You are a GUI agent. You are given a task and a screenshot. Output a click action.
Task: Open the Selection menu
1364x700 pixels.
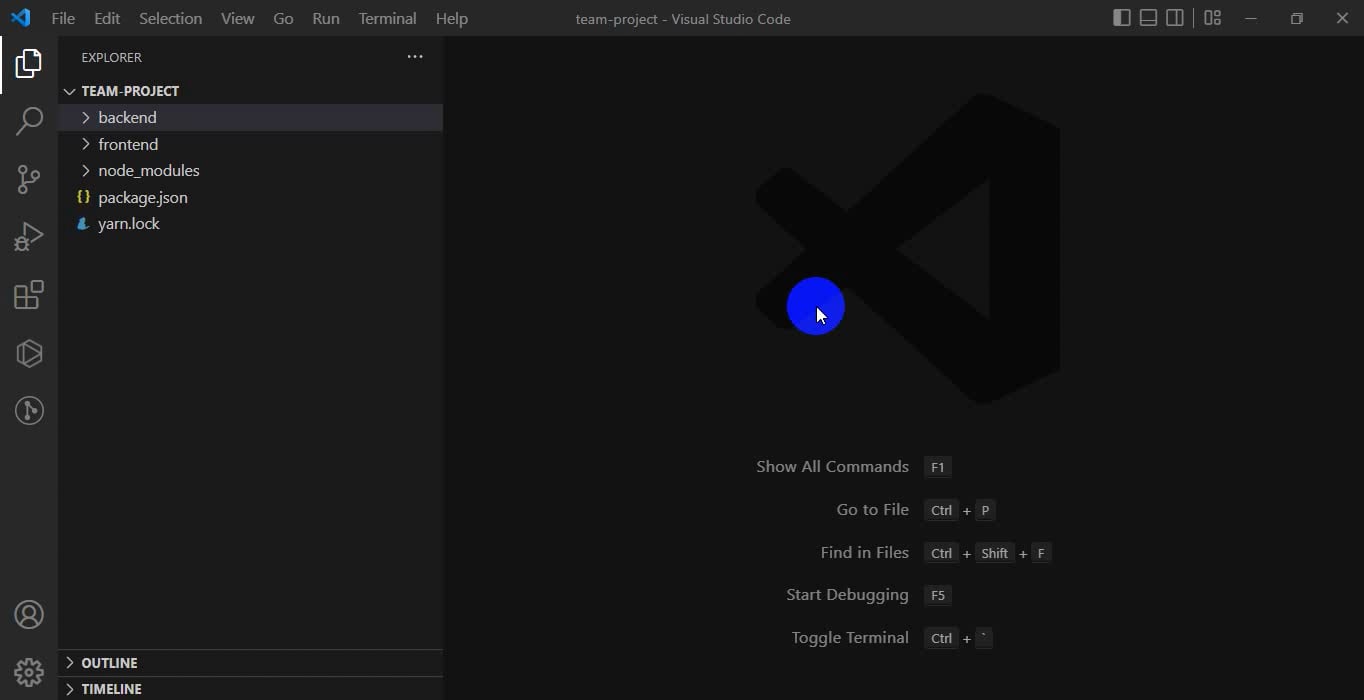(170, 18)
